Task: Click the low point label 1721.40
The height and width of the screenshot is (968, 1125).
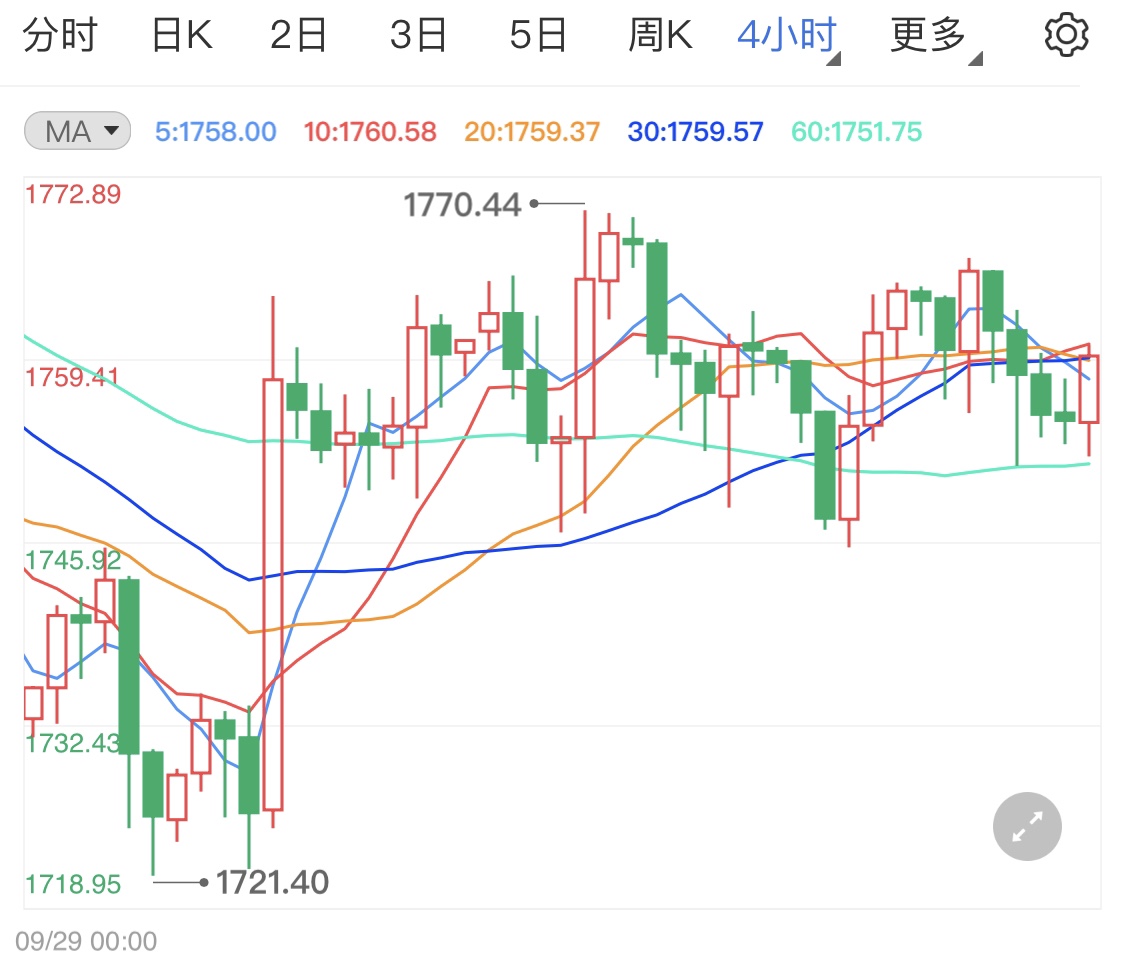Action: pyautogui.click(x=274, y=883)
